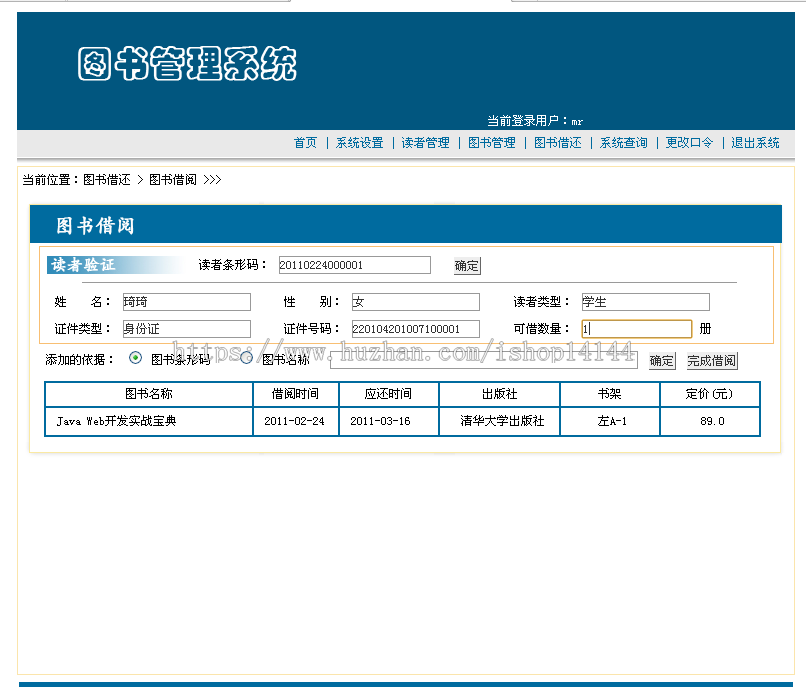The height and width of the screenshot is (699, 806).
Task: Click the 当前位置 breadcrumb text
Action: (x=122, y=180)
